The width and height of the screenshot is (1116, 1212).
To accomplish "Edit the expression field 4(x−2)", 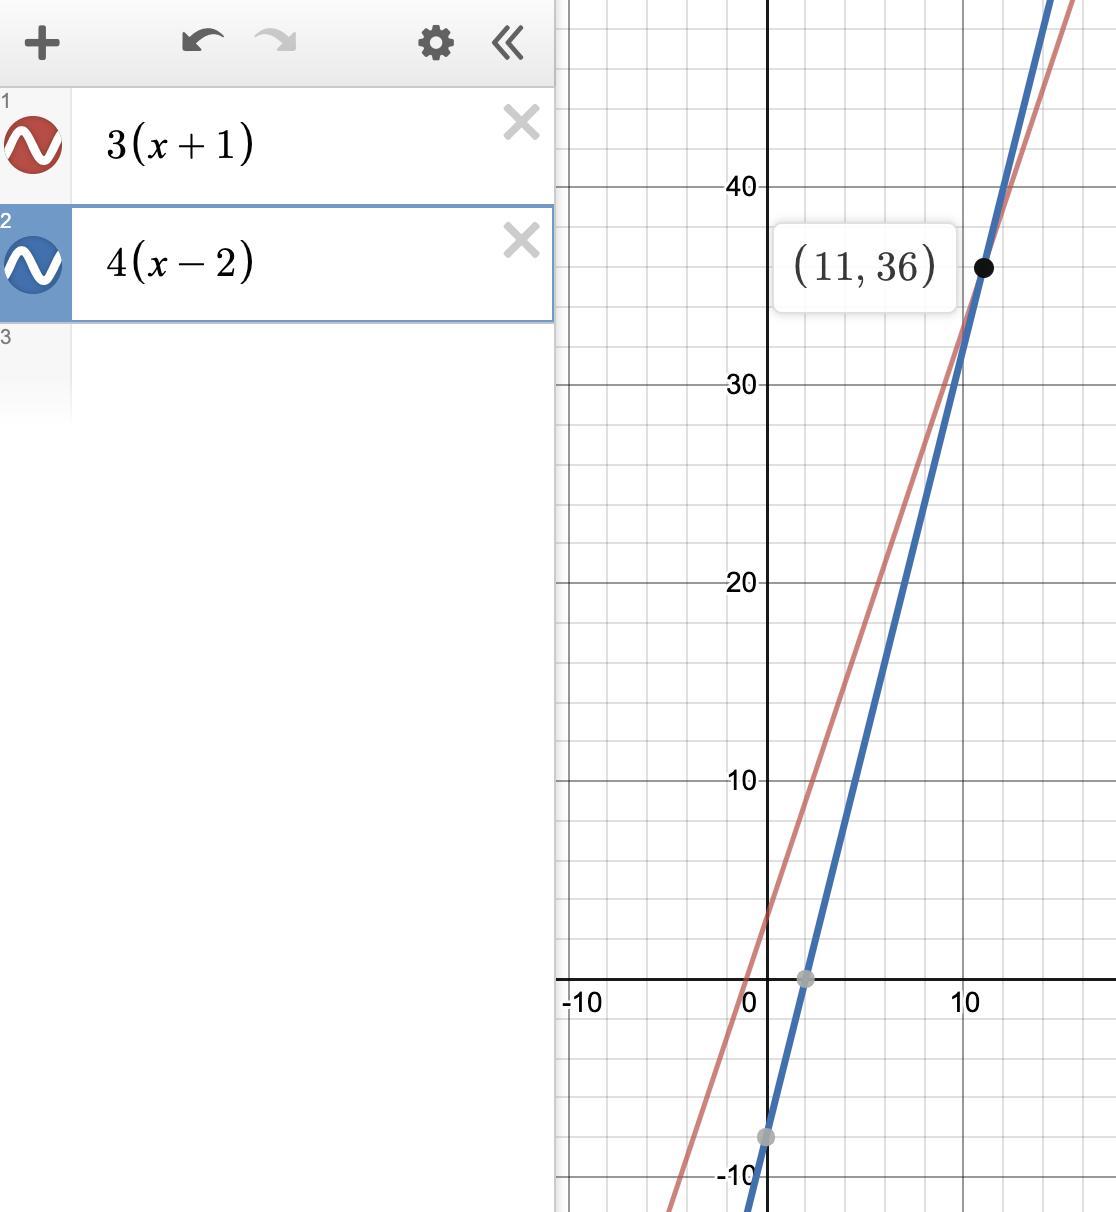I will pyautogui.click(x=312, y=264).
